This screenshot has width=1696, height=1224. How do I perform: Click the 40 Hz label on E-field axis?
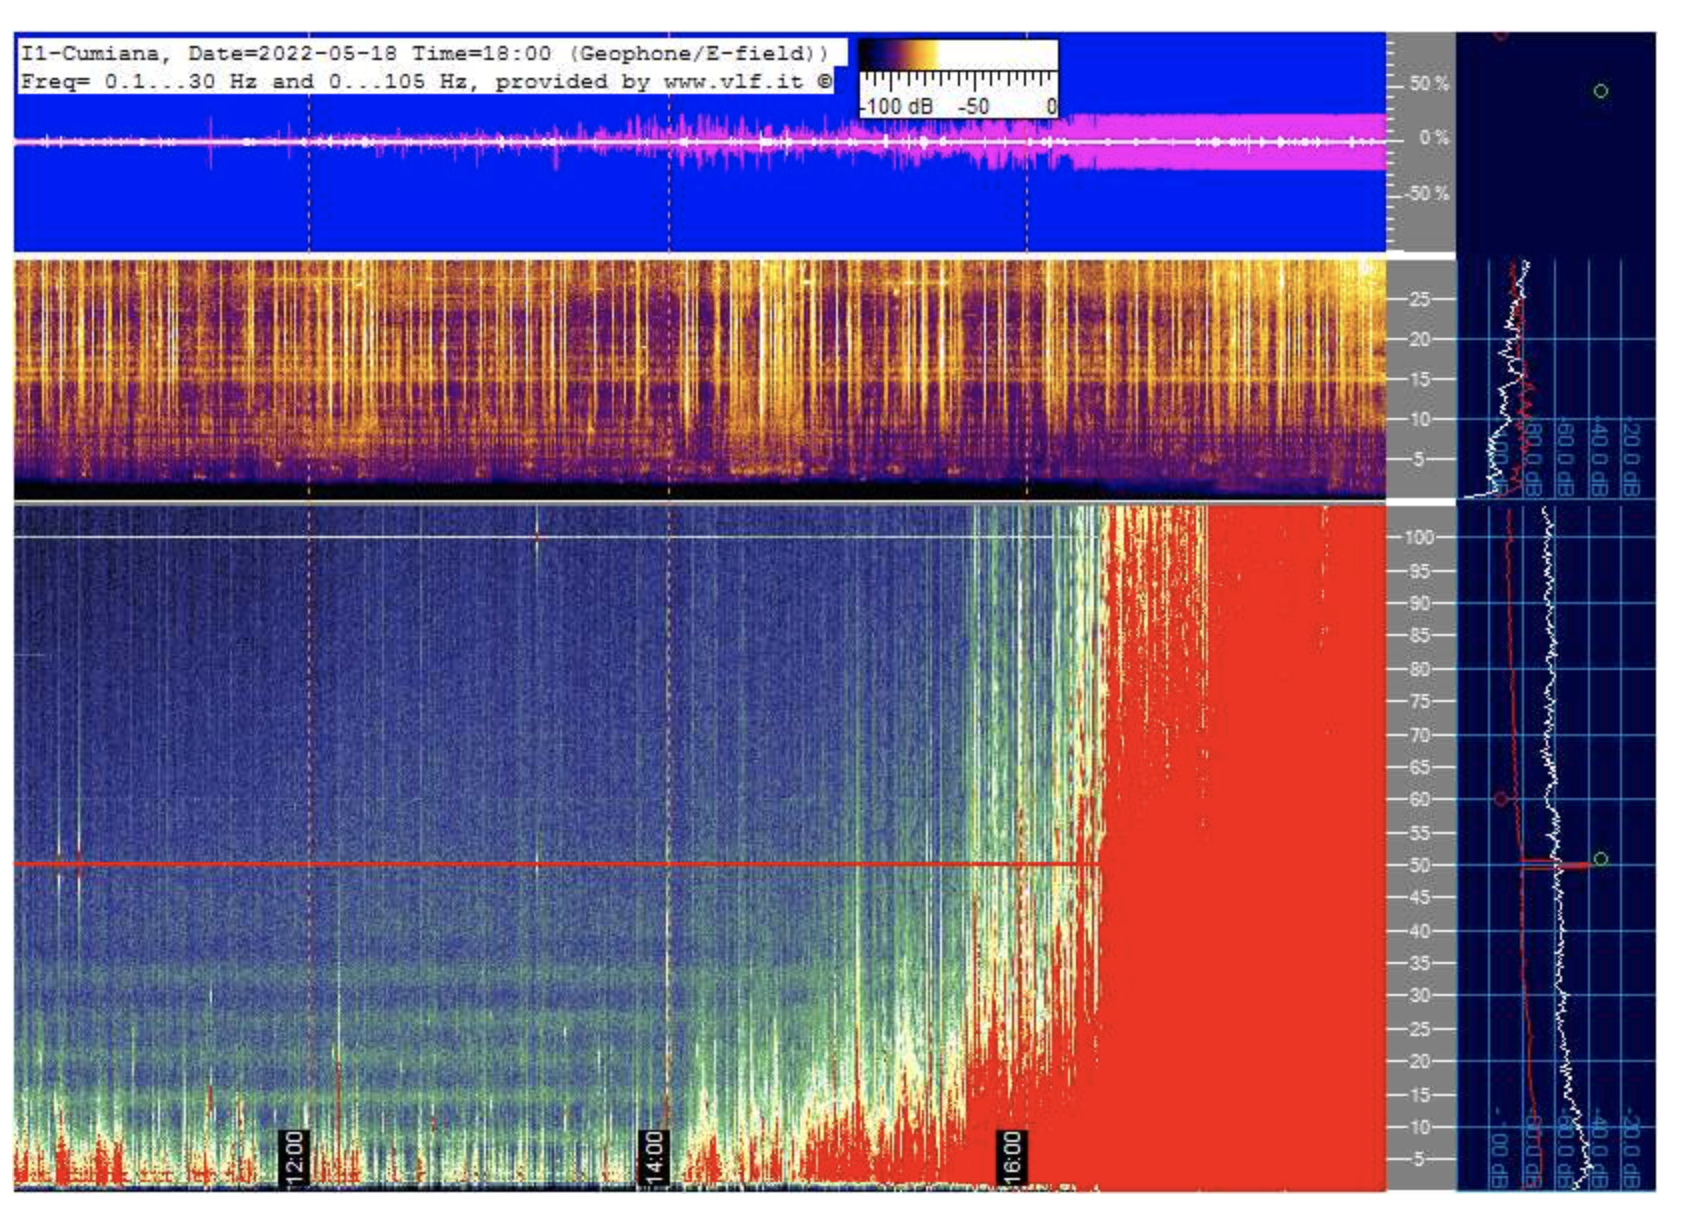(1420, 931)
